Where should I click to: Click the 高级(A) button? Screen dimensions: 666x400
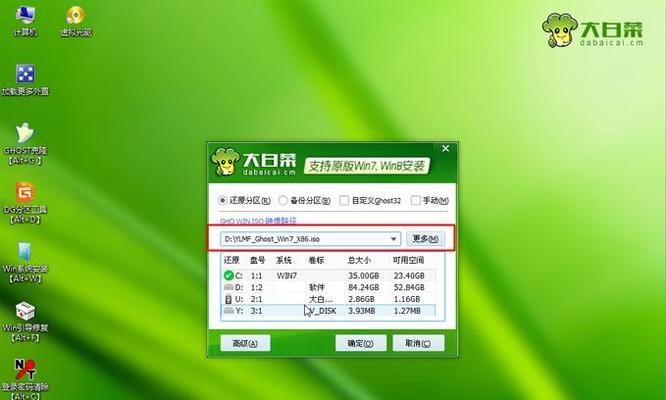click(x=245, y=343)
